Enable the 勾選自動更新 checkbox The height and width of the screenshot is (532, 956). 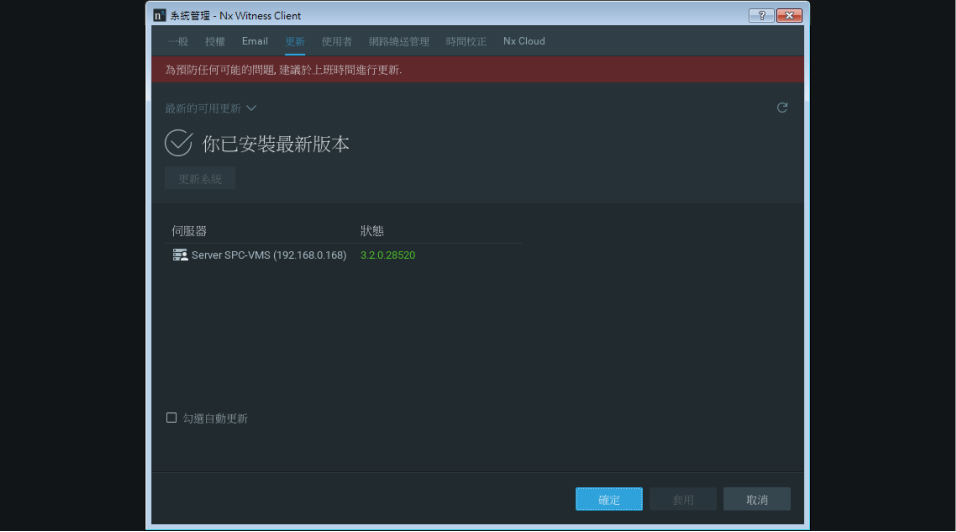pos(171,417)
